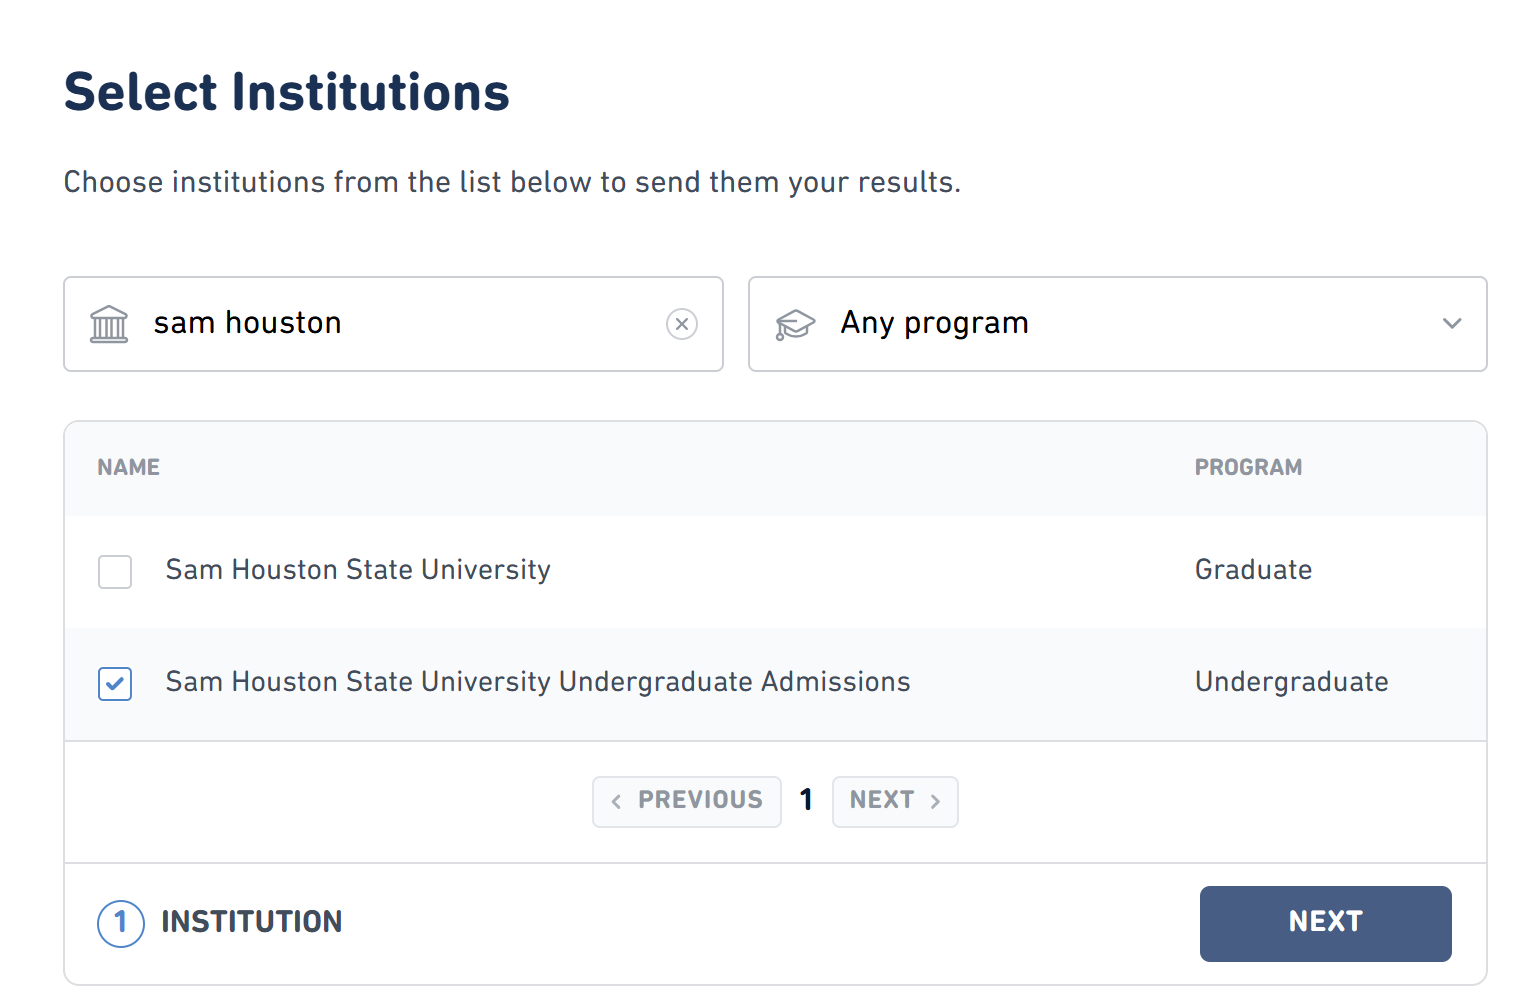The width and height of the screenshot is (1519, 1008).
Task: Check the Sam Houston State University Graduate checkbox
Action: [115, 572]
